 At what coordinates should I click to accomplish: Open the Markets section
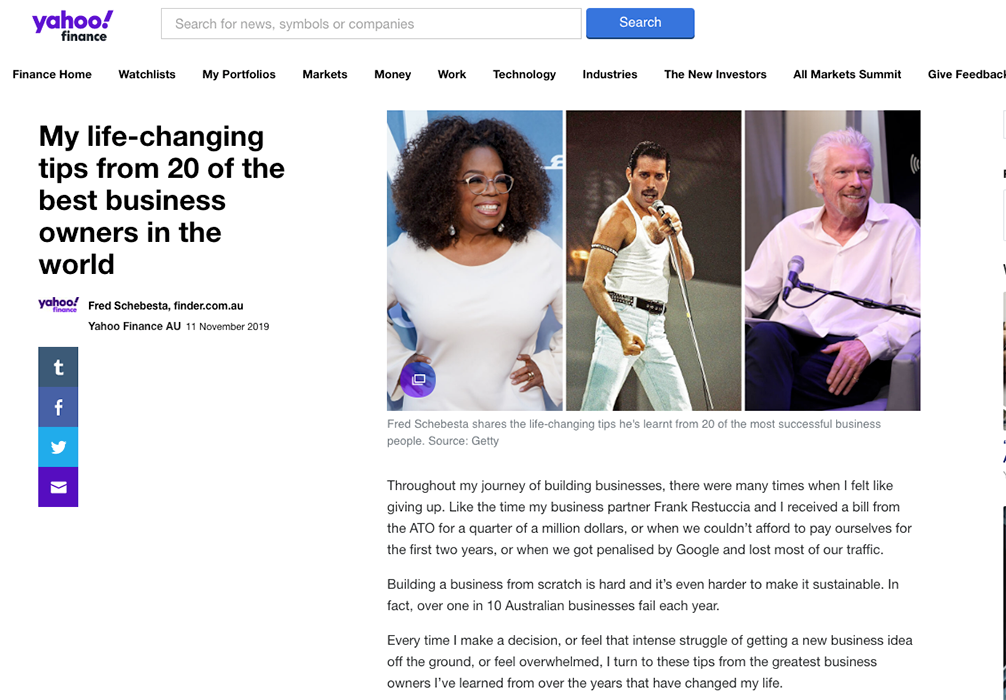(x=325, y=74)
